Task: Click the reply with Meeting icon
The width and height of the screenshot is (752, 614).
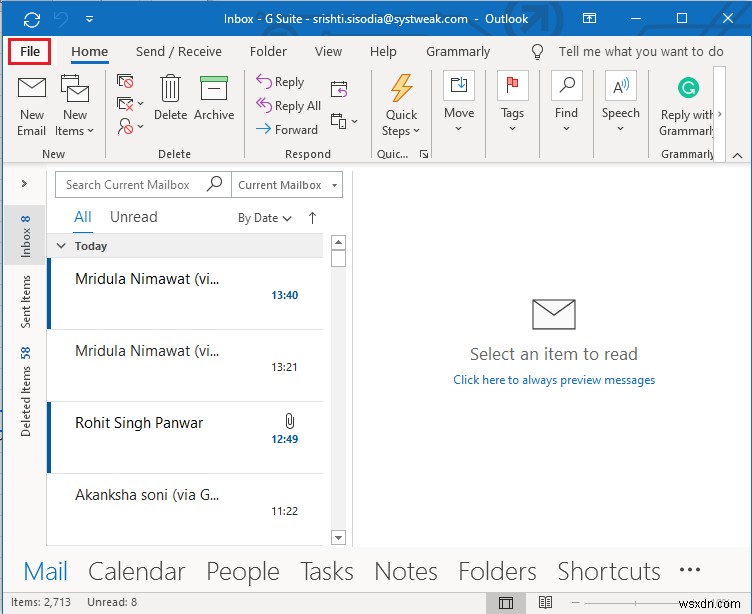Action: point(339,89)
